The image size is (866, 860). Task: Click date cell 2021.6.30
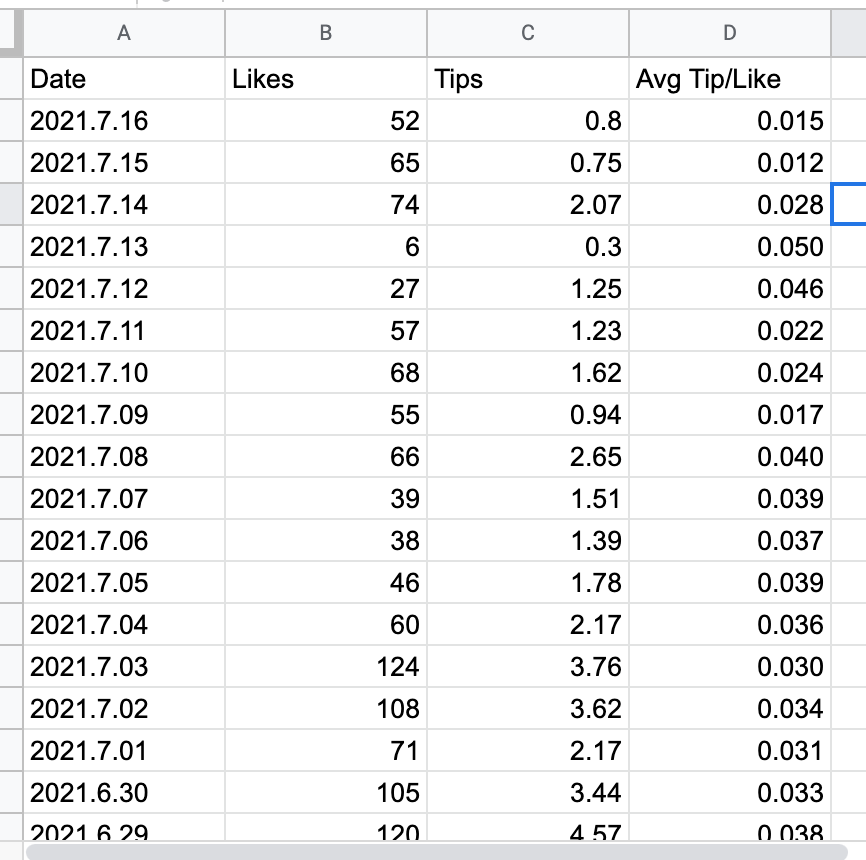pyautogui.click(x=124, y=792)
